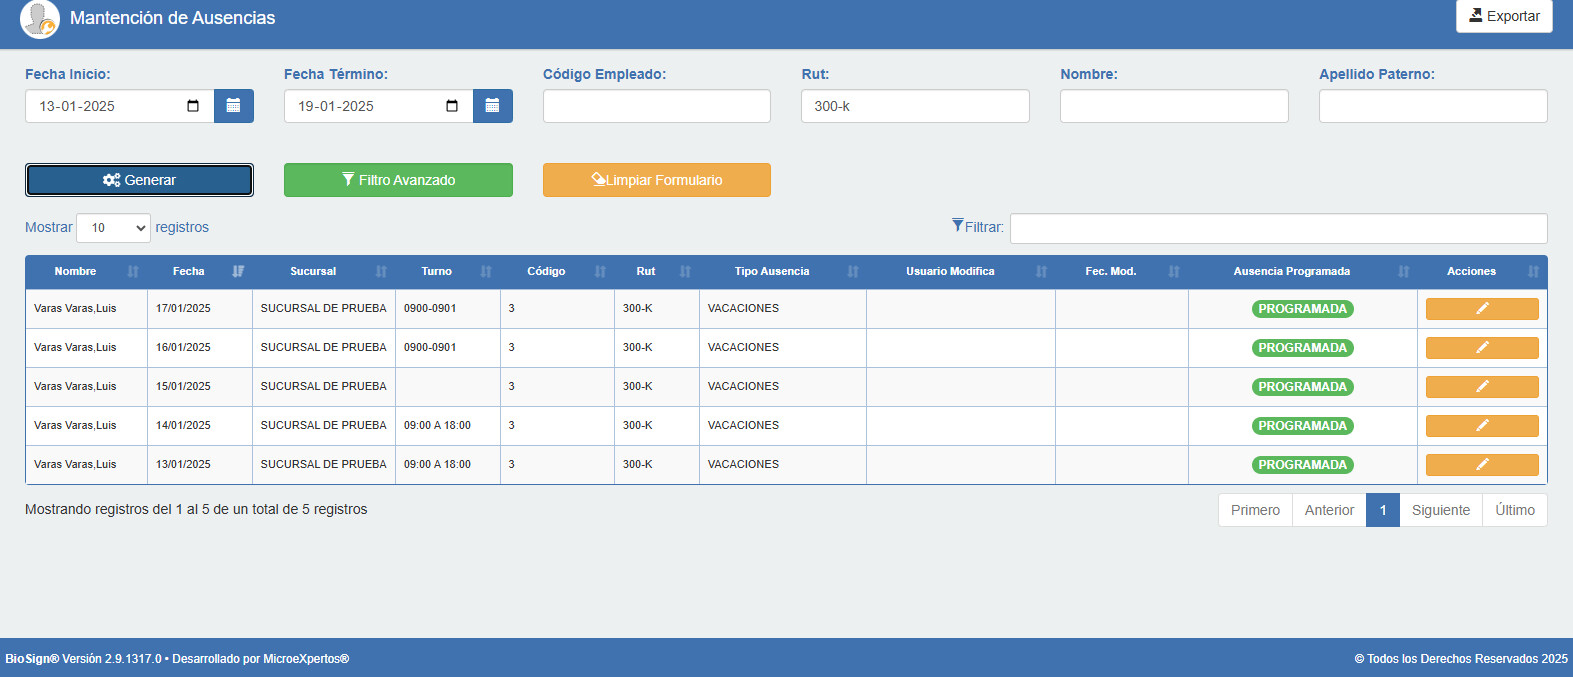Screen dimensions: 1573x677
Task: Focus the Filtrar search box
Action: point(1279,228)
